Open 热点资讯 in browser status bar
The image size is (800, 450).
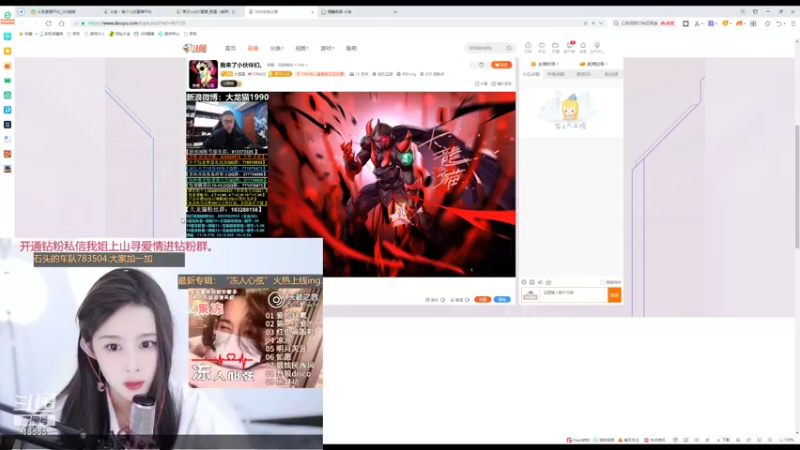point(655,440)
